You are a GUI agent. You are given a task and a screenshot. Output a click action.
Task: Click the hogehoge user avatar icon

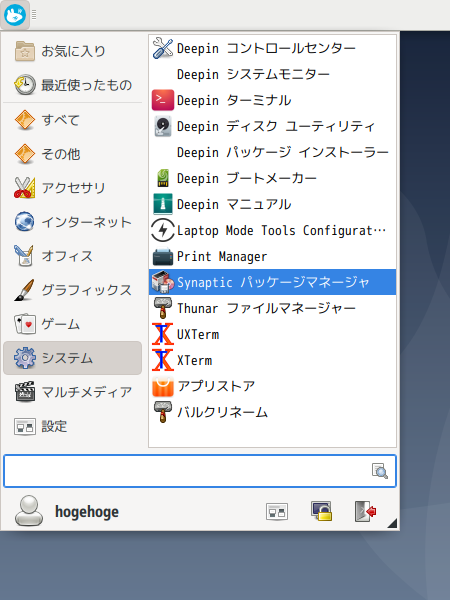click(x=29, y=511)
